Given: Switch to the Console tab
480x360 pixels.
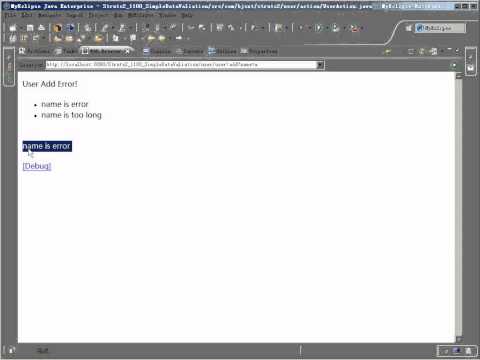Looking at the screenshot, I should point(157,51).
